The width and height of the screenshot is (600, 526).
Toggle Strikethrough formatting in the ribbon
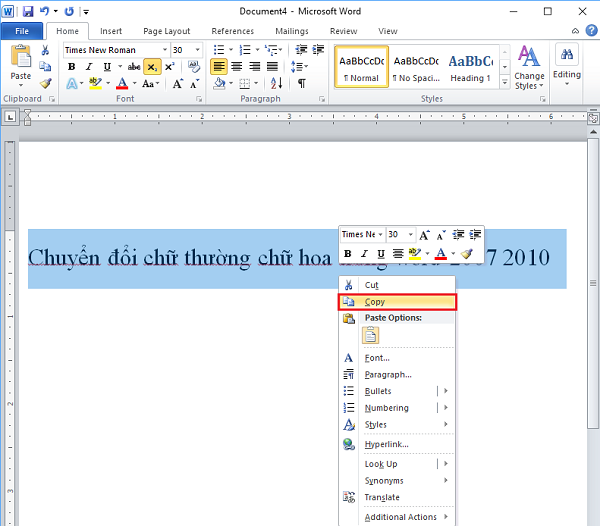point(134,67)
